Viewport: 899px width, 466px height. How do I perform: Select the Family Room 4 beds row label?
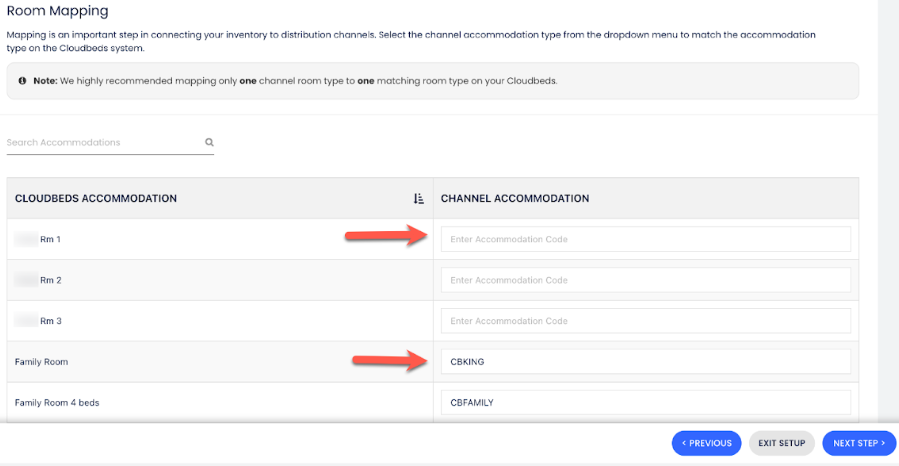pyautogui.click(x=57, y=403)
